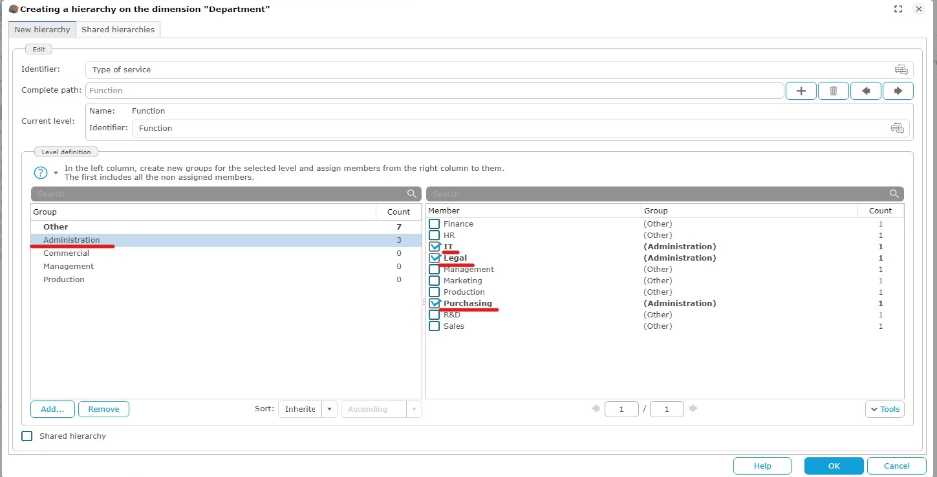
Task: Click the current page number field
Action: tap(621, 409)
